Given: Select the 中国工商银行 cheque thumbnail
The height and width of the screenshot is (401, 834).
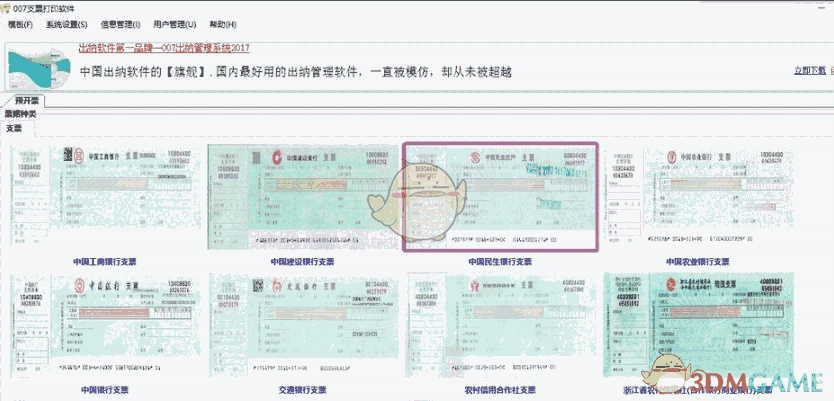Looking at the screenshot, I should (x=106, y=197).
